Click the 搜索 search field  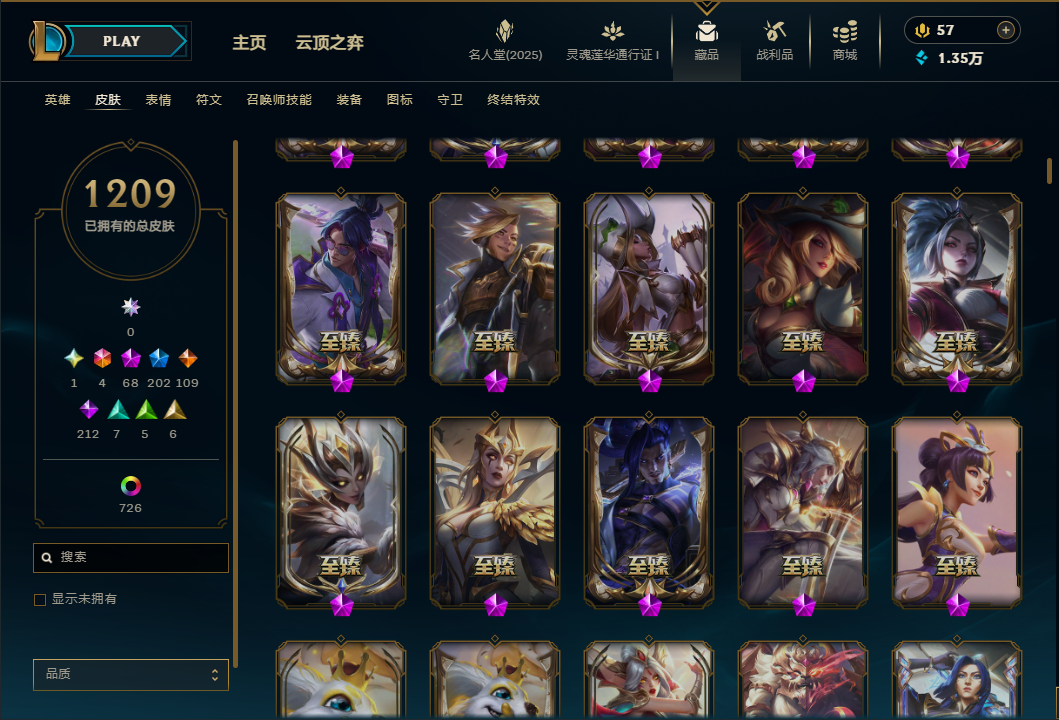[x=131, y=558]
